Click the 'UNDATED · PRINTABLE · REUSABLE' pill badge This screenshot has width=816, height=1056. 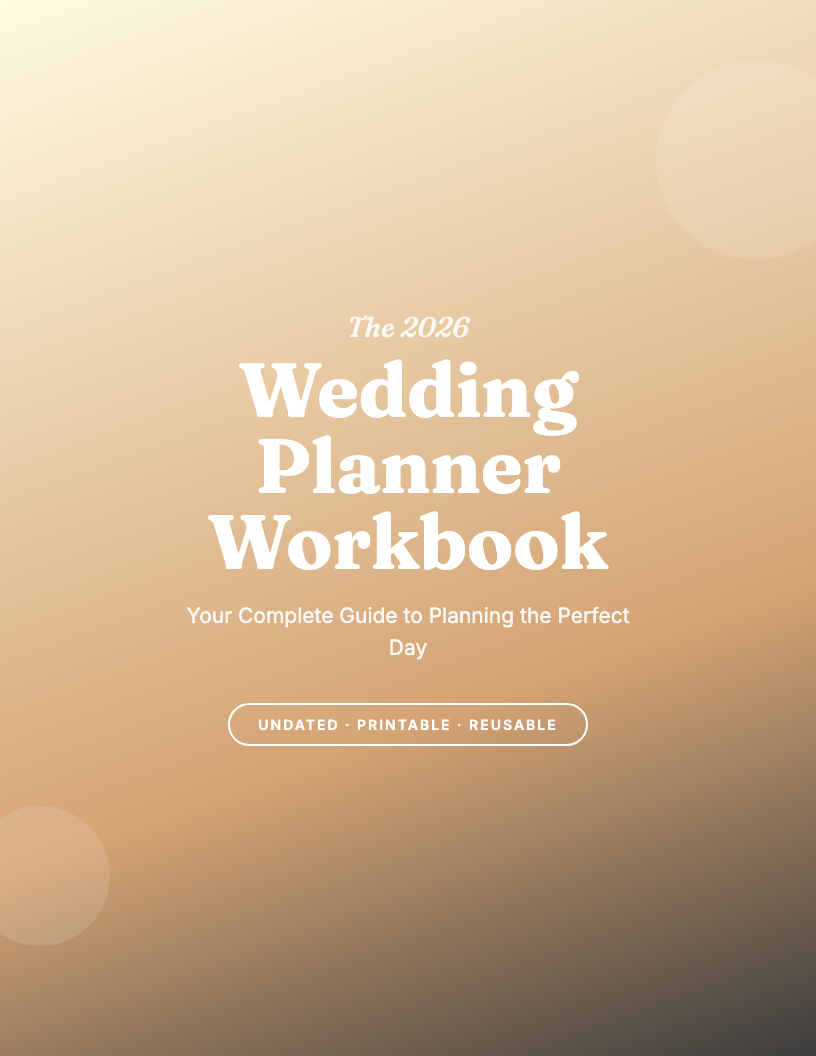point(408,725)
